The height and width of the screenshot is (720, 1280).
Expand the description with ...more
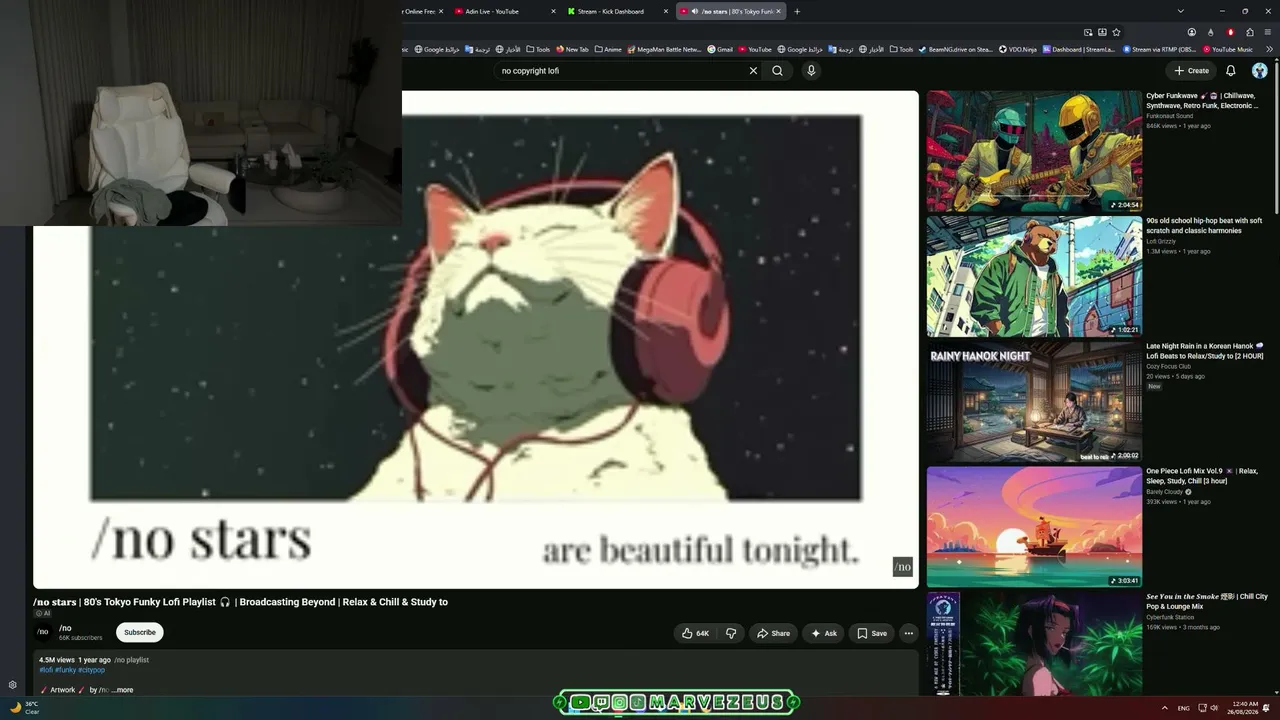coord(123,690)
